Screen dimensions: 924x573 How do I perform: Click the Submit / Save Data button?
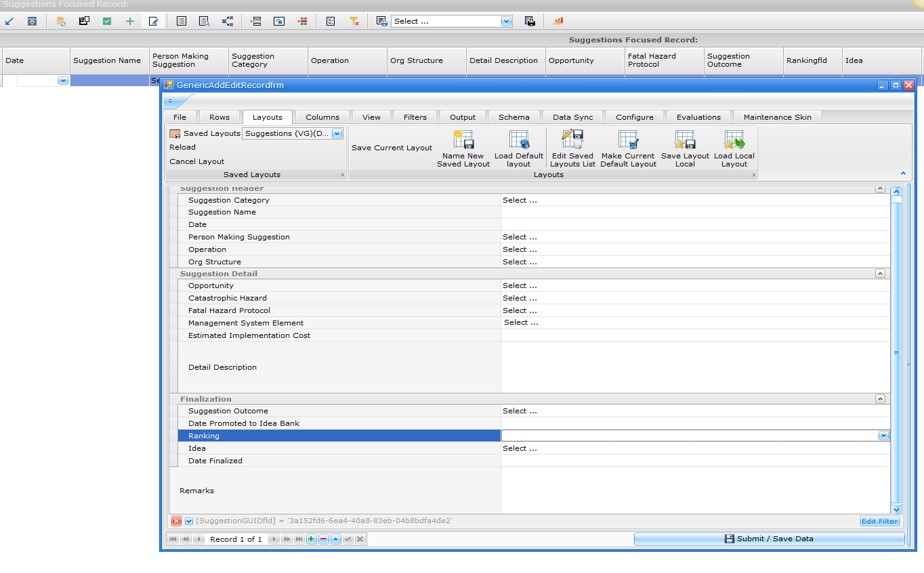tap(769, 539)
